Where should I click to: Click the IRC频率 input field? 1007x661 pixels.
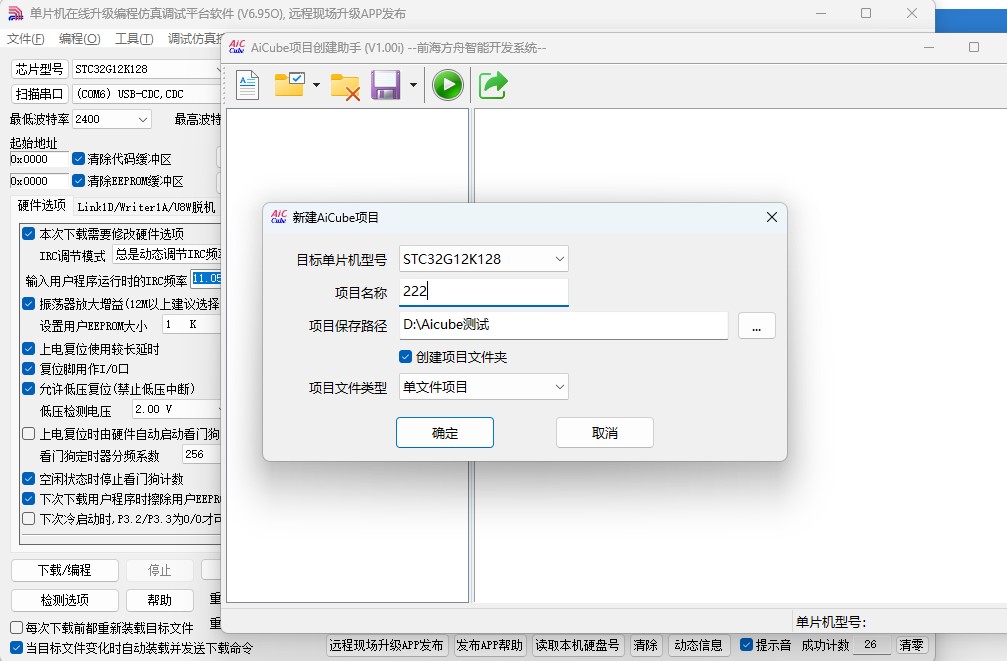206,279
